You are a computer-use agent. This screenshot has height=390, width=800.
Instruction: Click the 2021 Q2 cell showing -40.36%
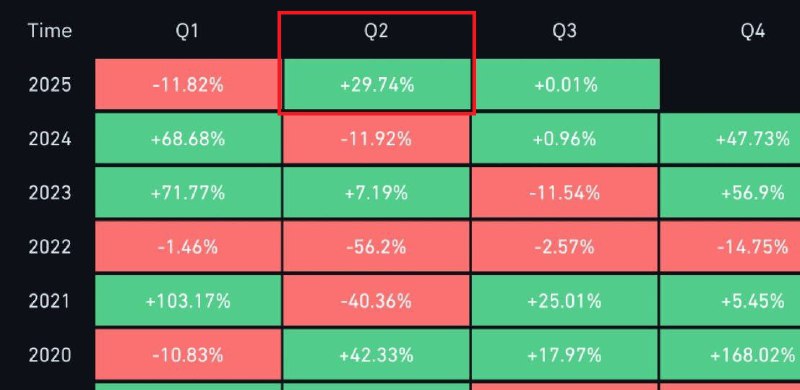coord(376,301)
